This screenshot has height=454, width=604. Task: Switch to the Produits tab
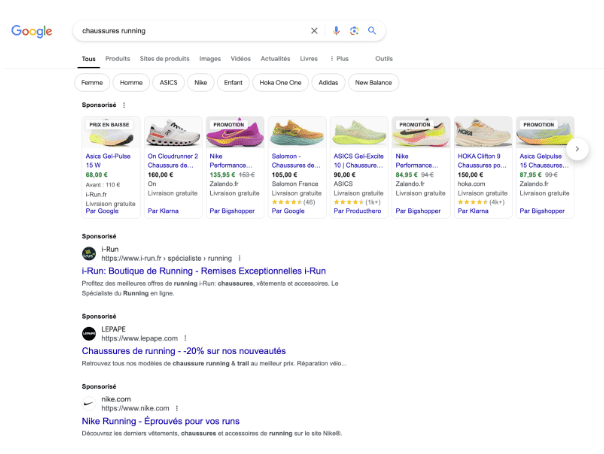click(x=117, y=59)
